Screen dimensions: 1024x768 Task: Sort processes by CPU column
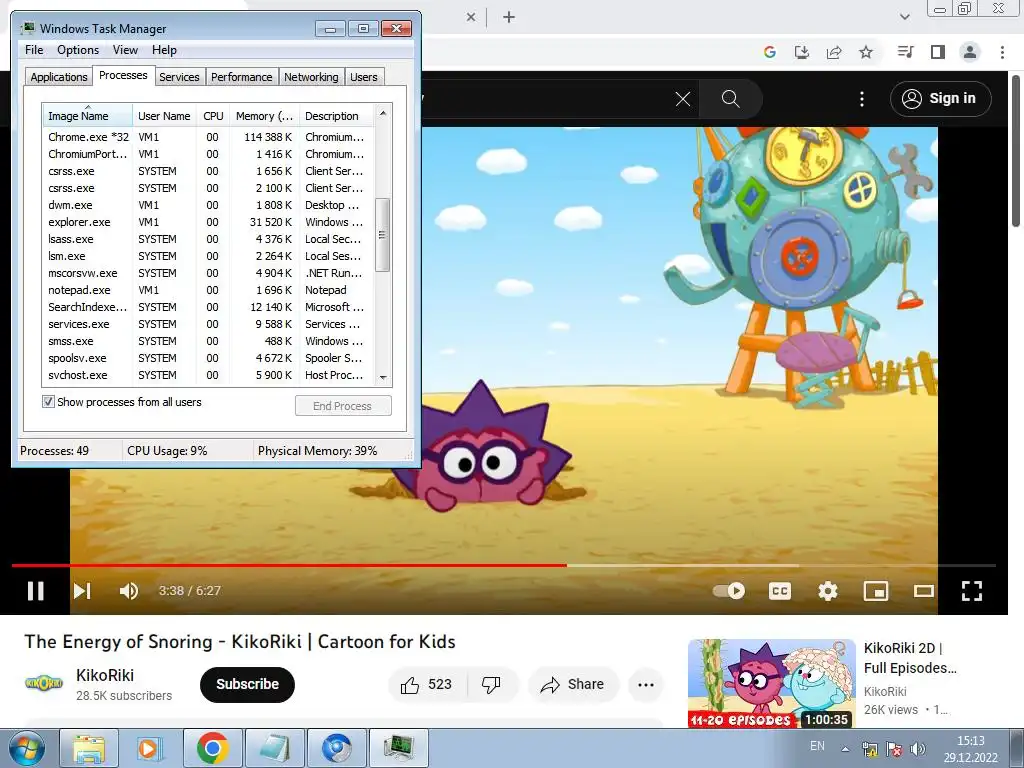(213, 116)
